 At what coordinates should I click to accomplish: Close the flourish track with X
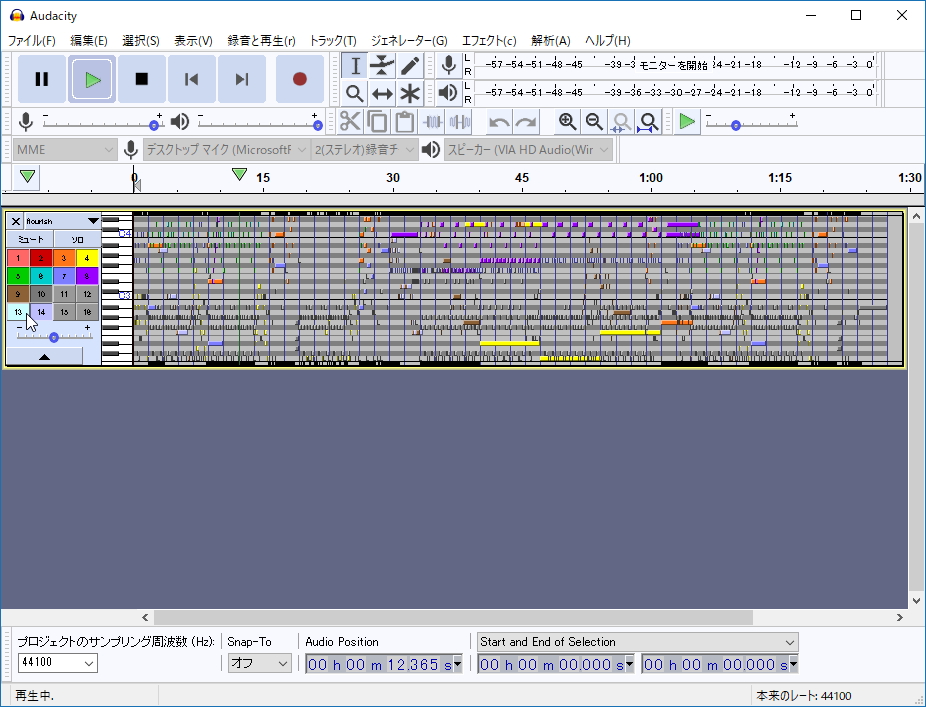point(16,221)
